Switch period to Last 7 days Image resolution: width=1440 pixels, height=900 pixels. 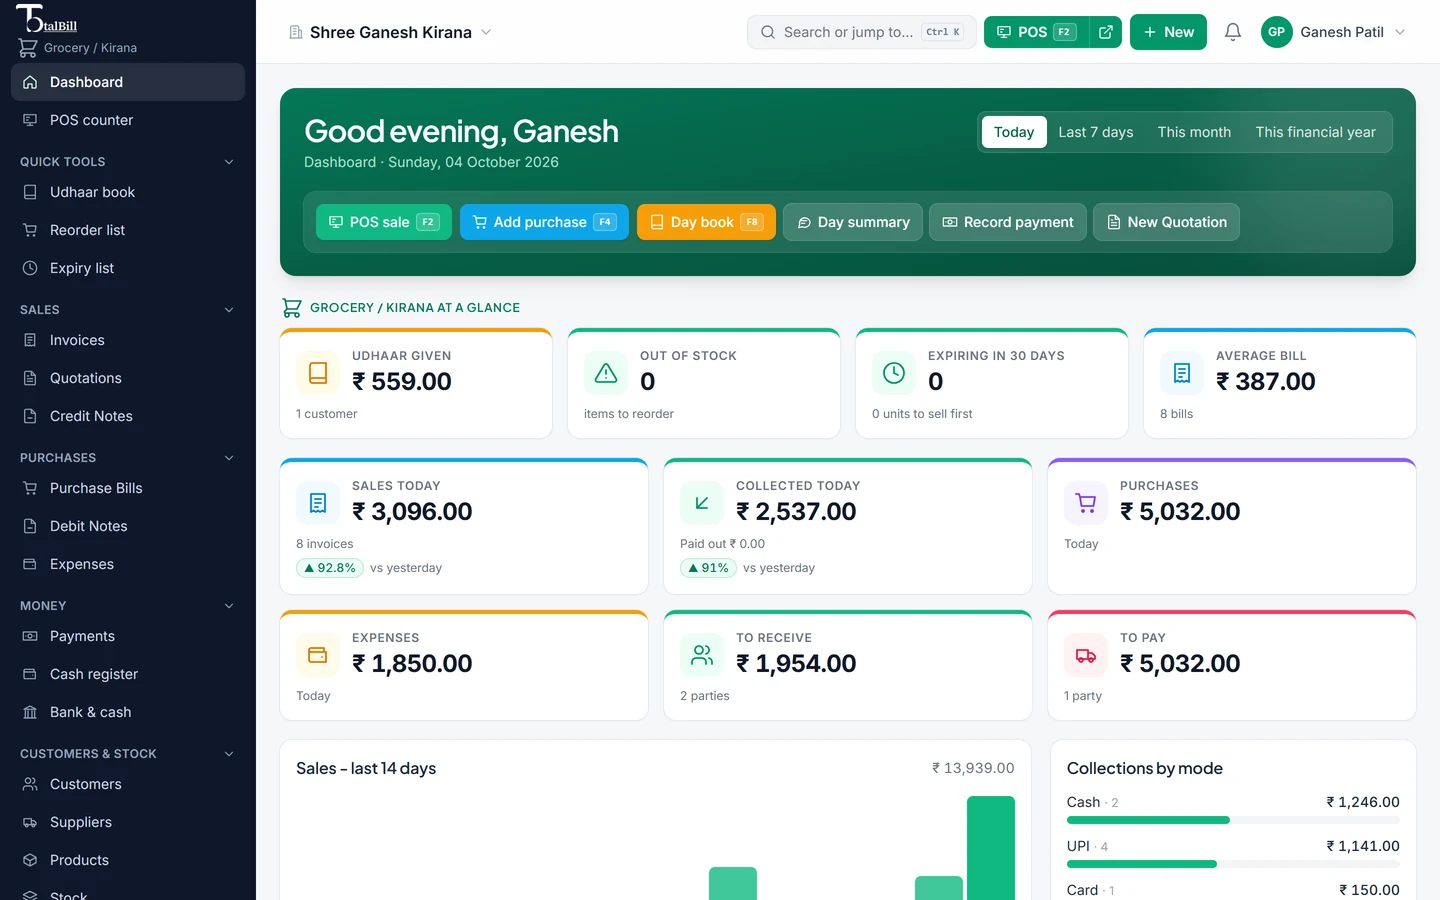pyautogui.click(x=1096, y=132)
